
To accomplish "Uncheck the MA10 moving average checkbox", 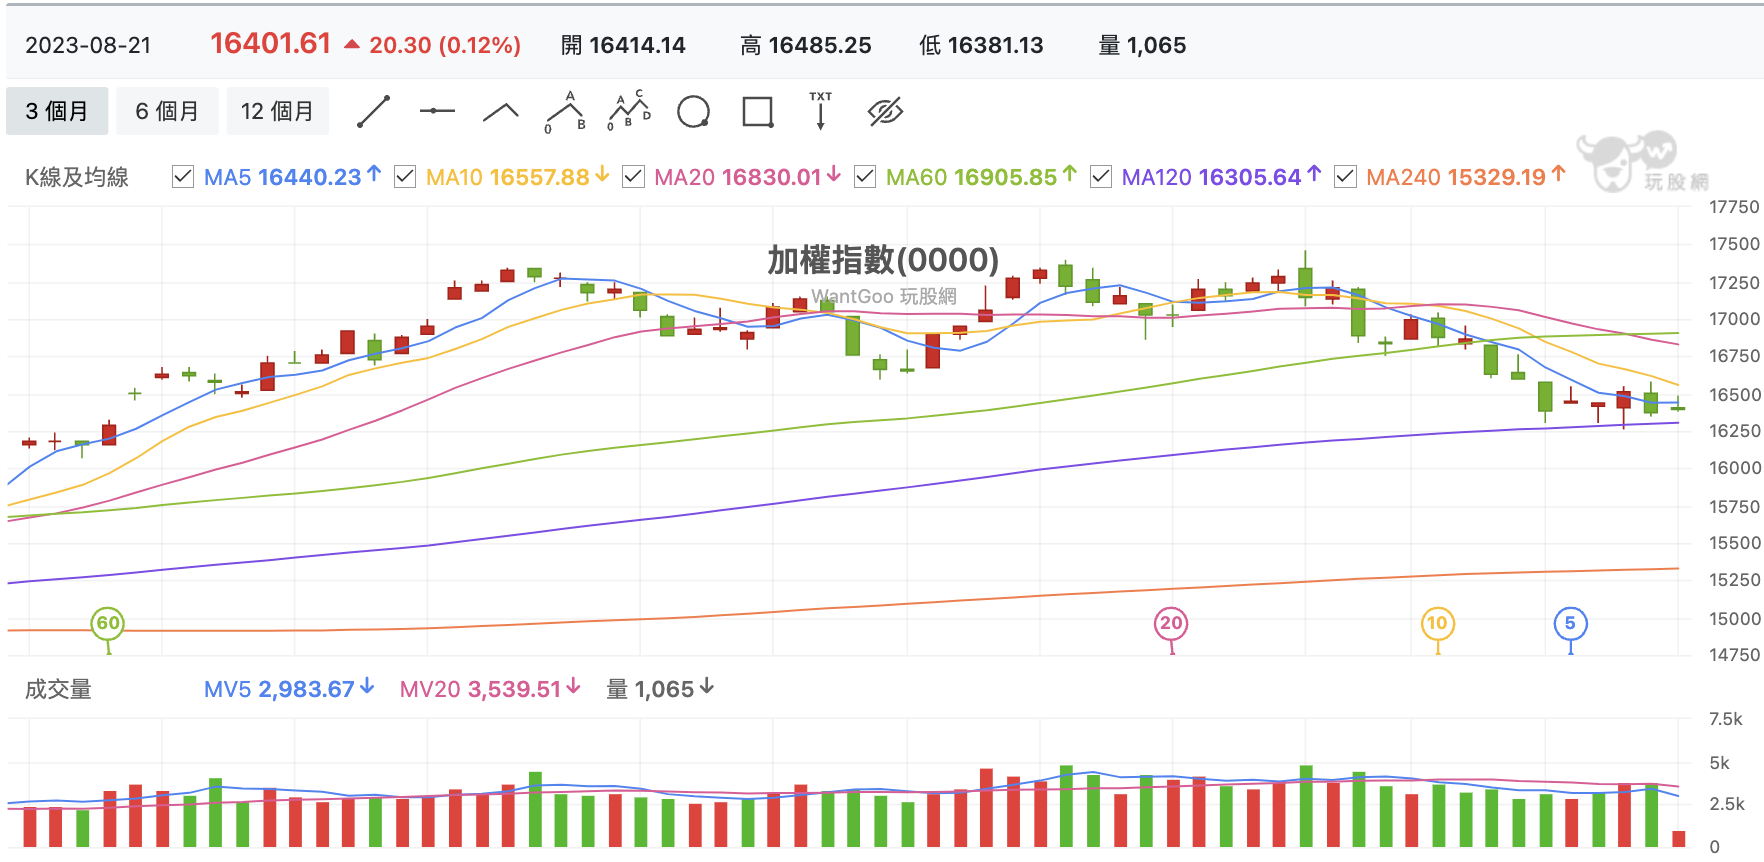I will point(405,177).
